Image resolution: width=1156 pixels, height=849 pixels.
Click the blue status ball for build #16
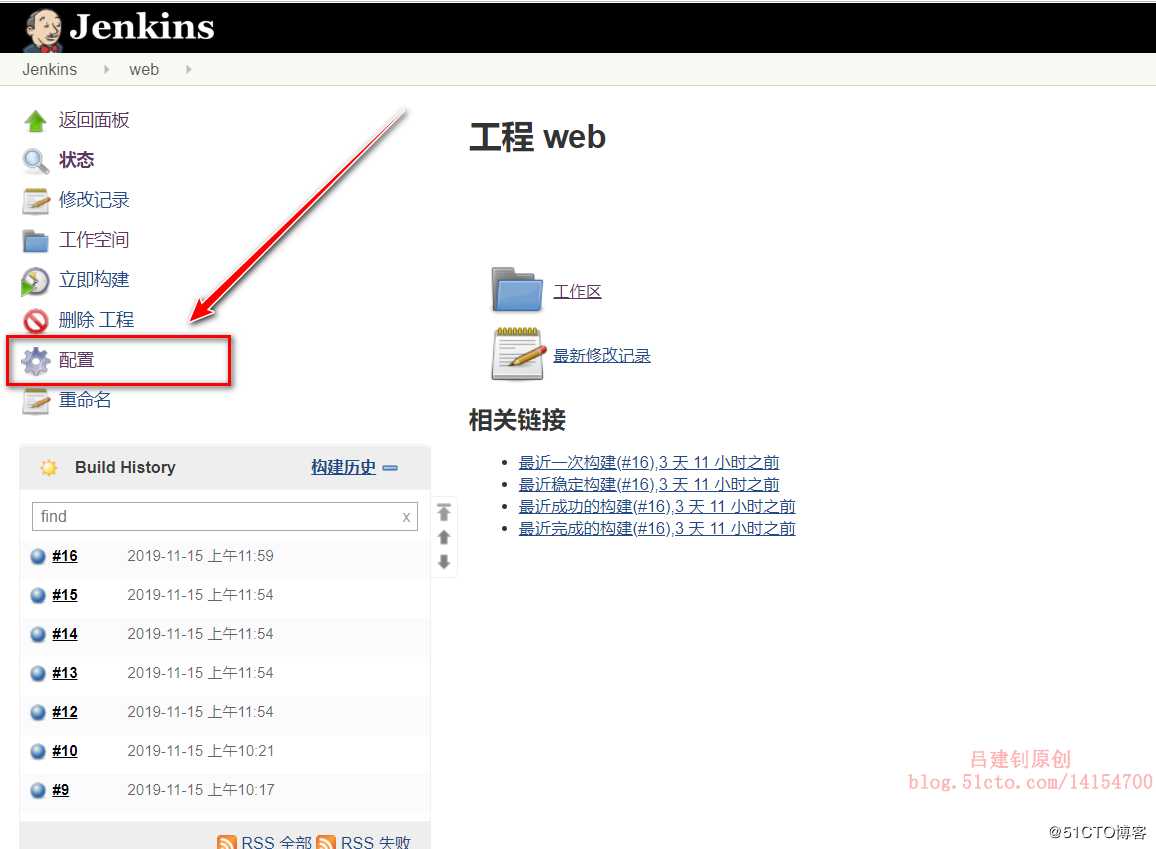[x=38, y=556]
